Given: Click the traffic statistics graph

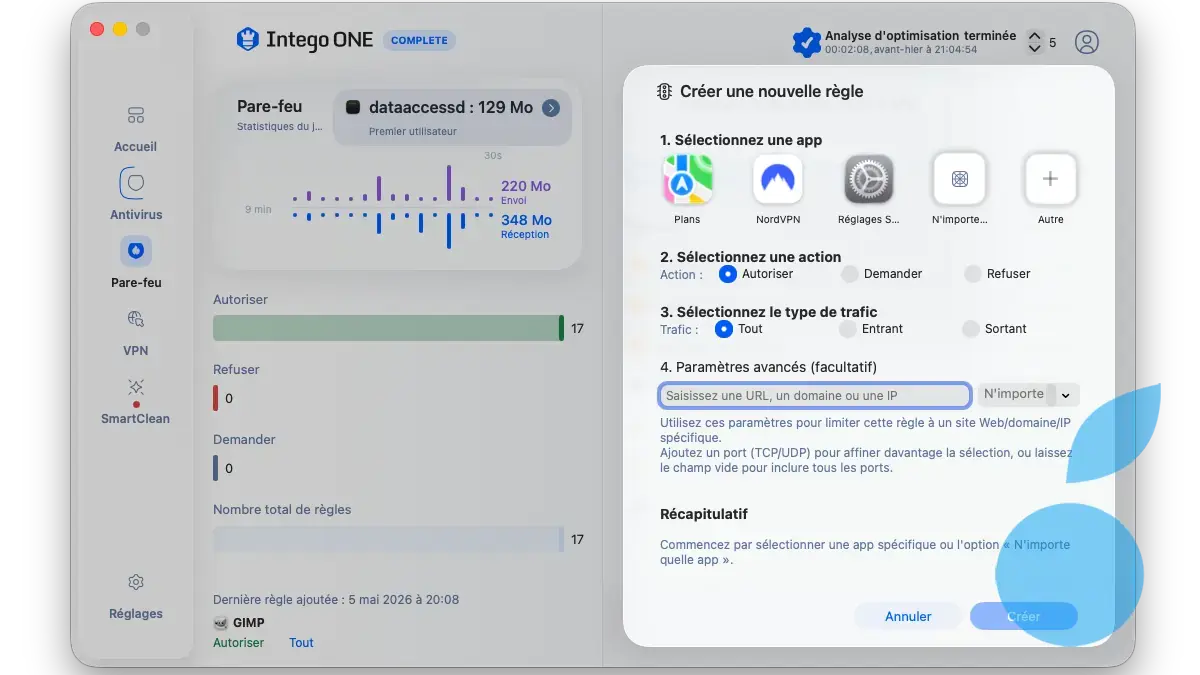Looking at the screenshot, I should (394, 207).
